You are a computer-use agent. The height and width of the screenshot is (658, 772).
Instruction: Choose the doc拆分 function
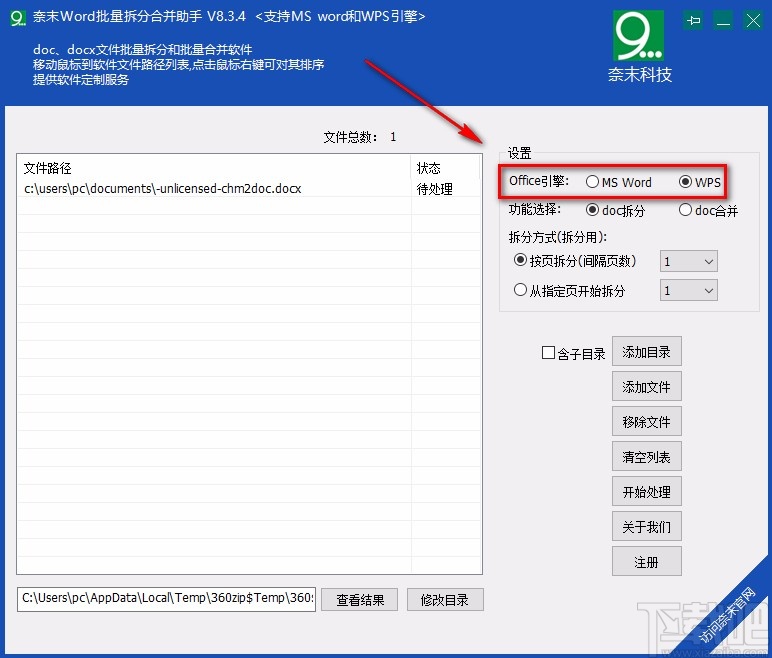[615, 211]
